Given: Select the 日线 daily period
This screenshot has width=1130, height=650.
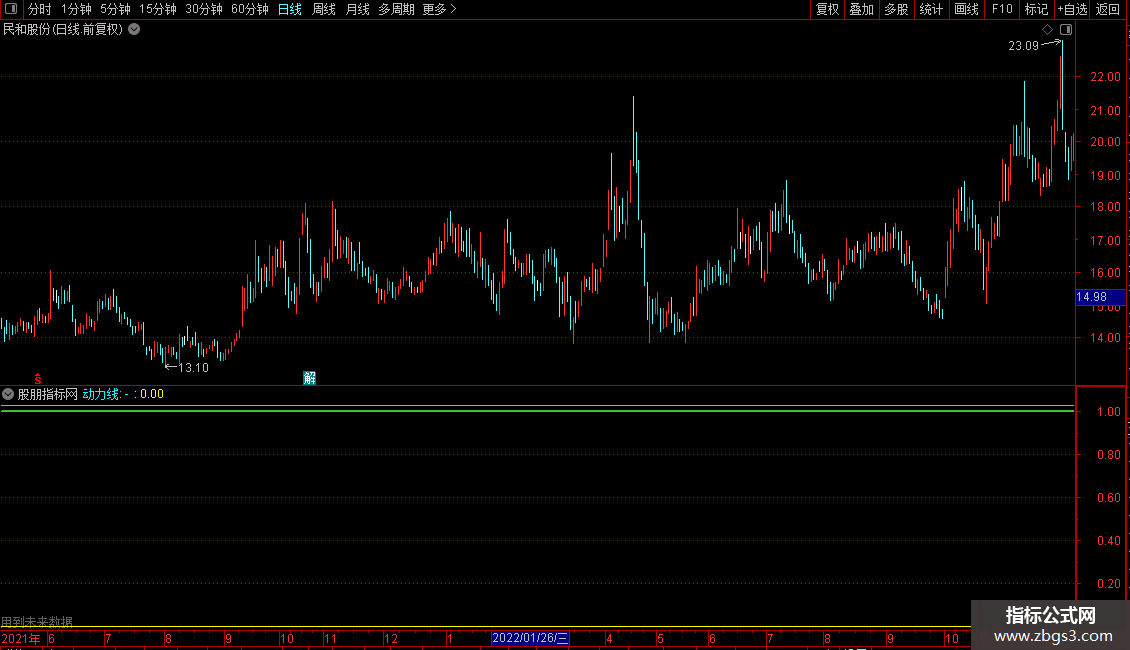Looking at the screenshot, I should [290, 9].
